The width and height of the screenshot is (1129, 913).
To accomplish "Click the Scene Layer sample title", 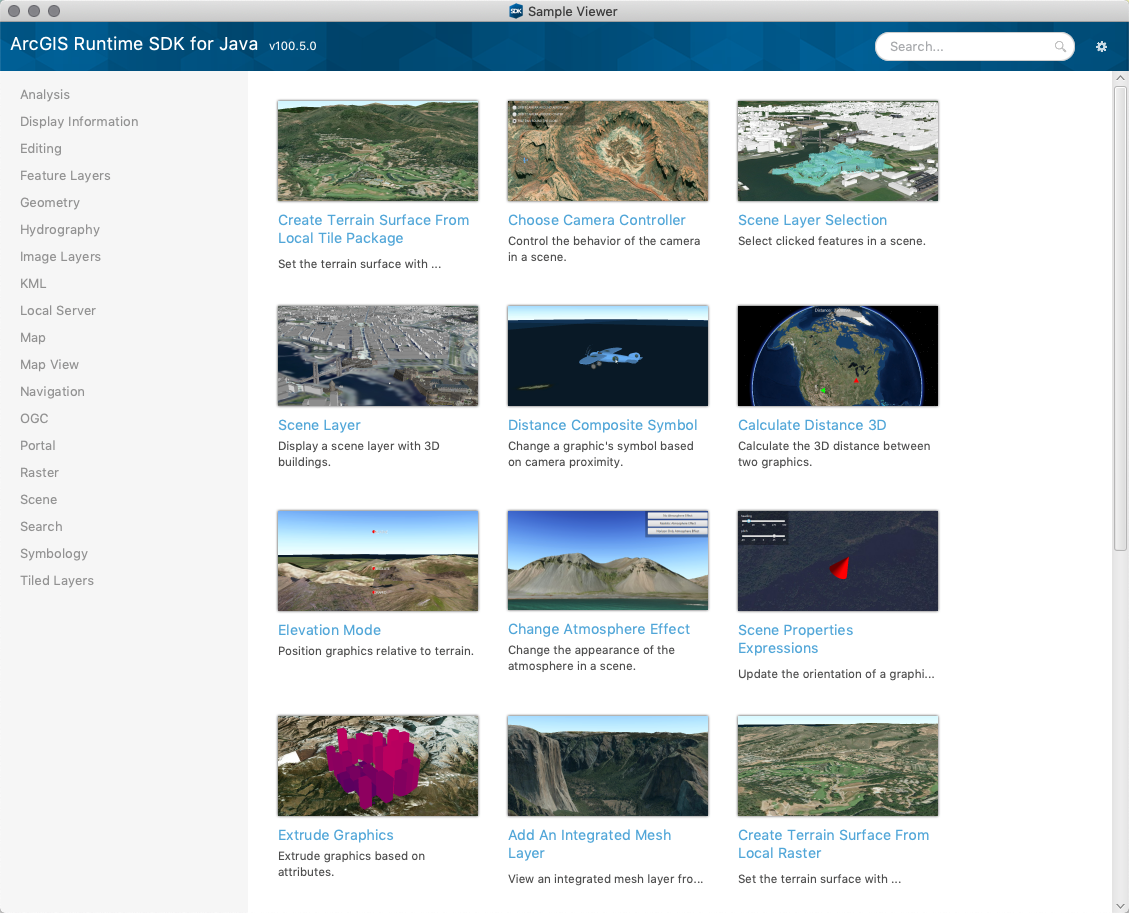I will tap(319, 426).
